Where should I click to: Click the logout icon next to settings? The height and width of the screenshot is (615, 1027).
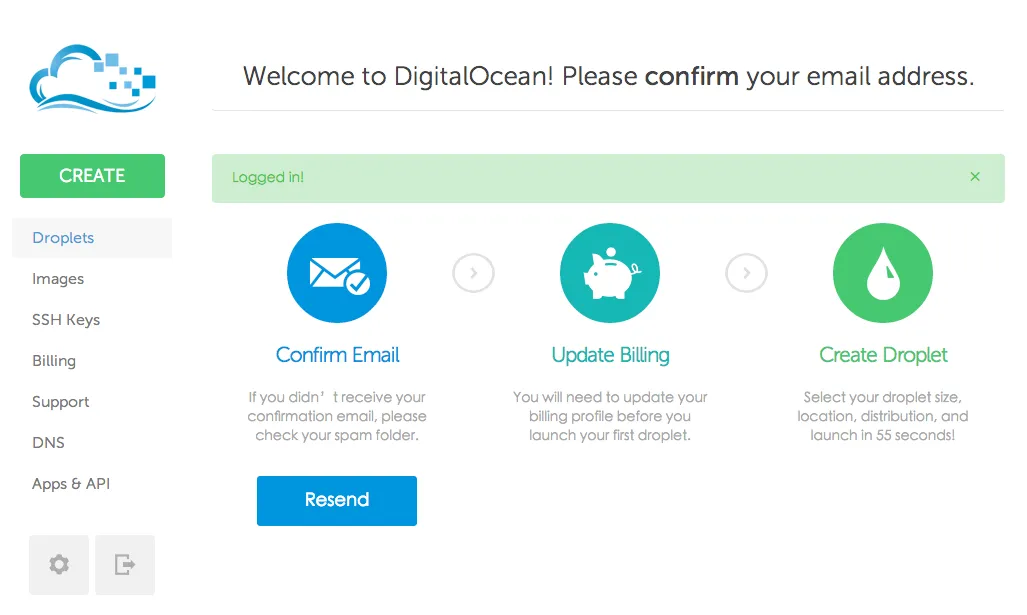(124, 565)
